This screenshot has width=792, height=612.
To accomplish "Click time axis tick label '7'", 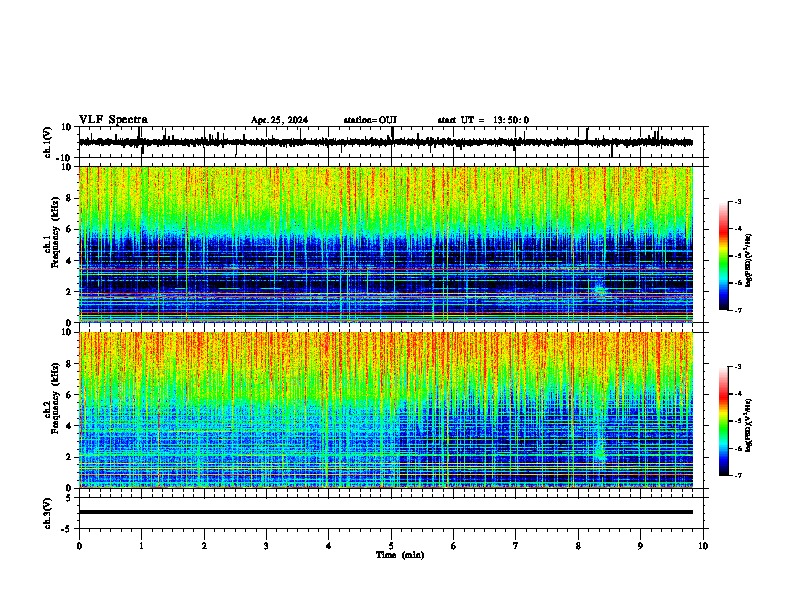I will point(516,546).
